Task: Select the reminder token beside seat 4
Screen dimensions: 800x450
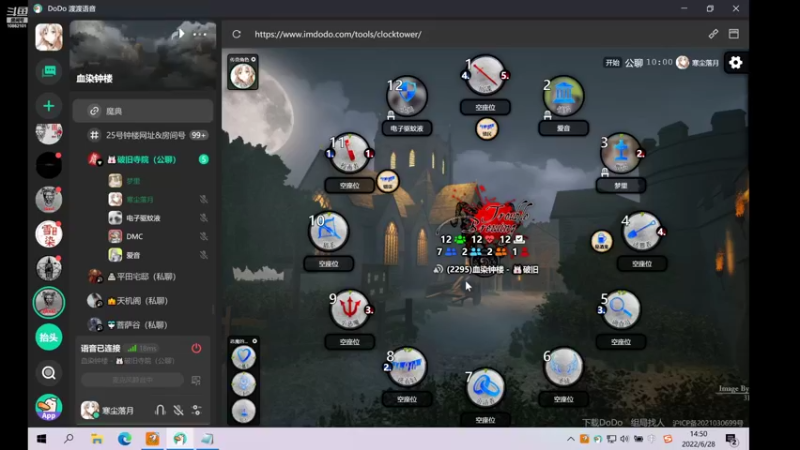Action: 602,241
